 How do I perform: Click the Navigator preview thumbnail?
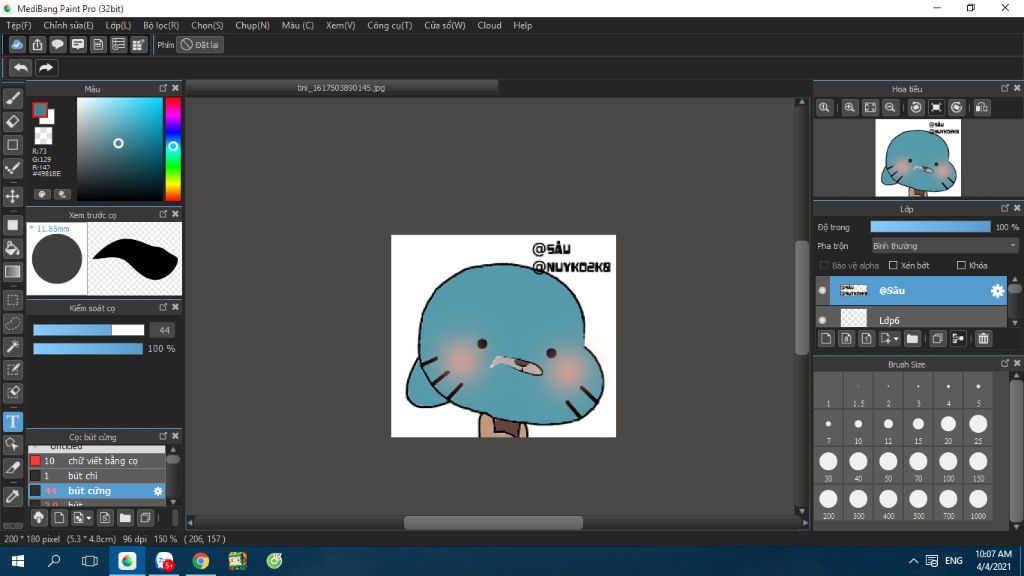point(918,157)
